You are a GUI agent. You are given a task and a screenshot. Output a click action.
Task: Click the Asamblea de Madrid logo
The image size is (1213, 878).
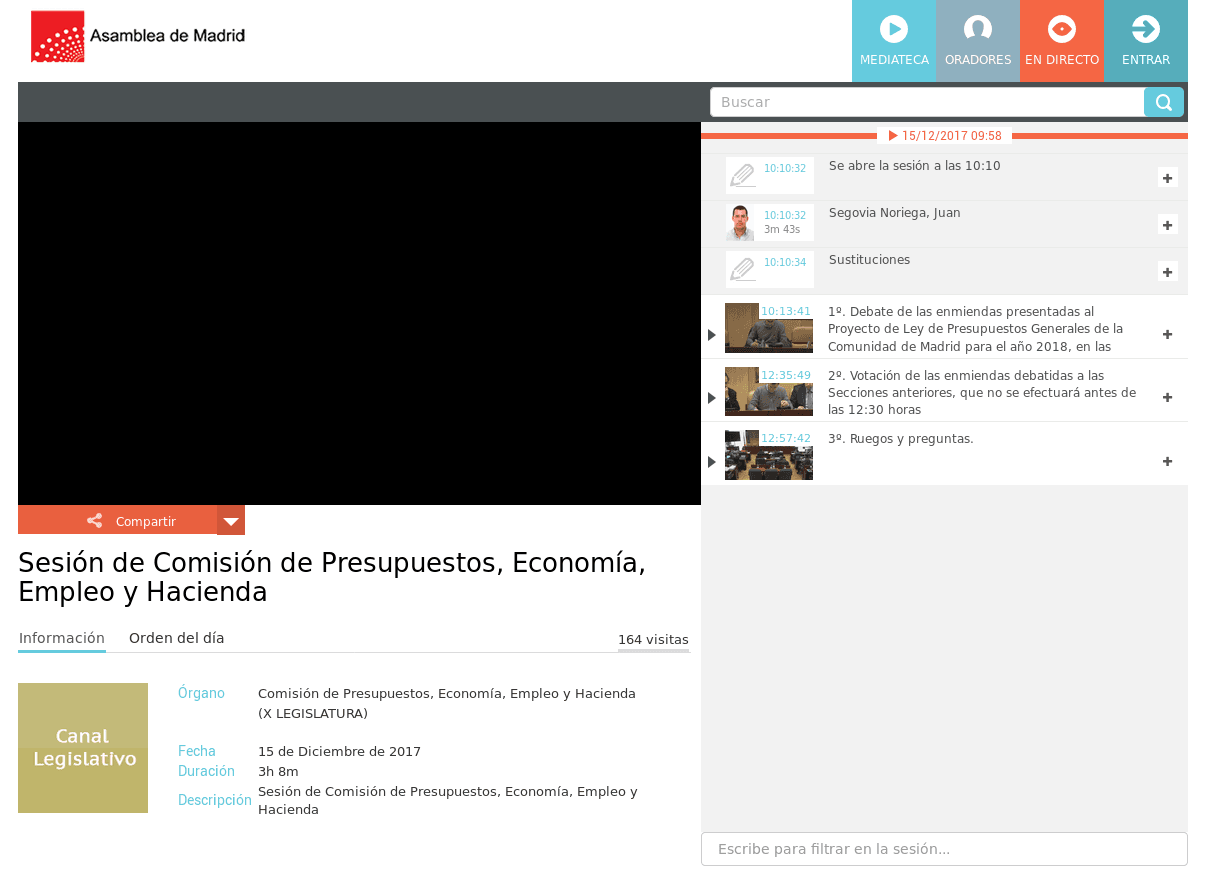138,37
